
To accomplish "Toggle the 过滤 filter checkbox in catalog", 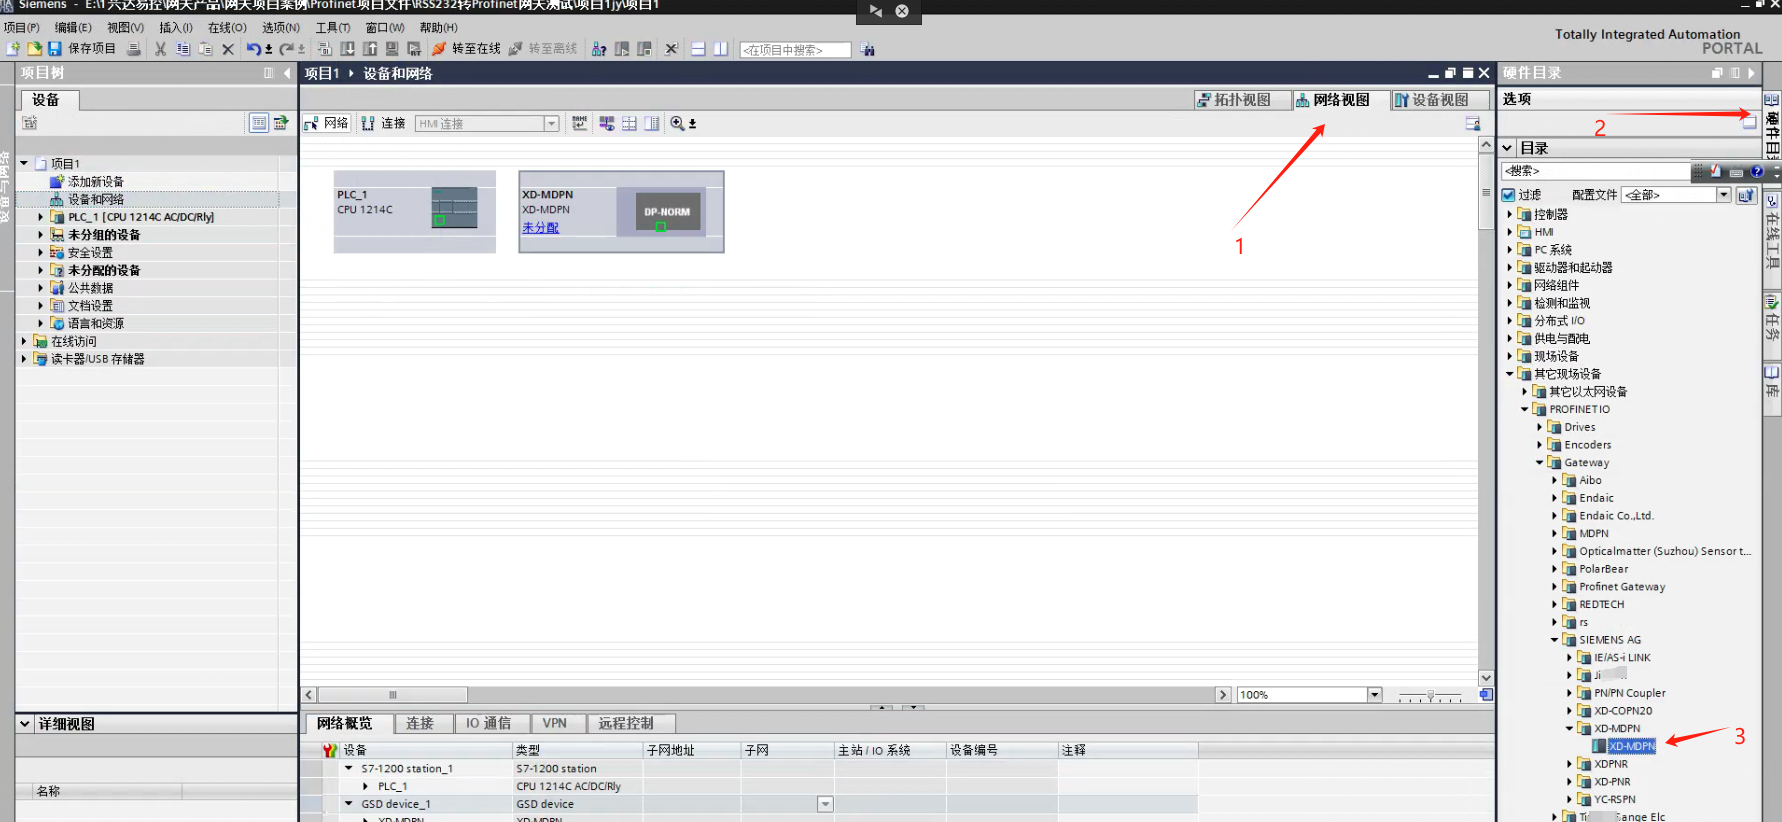I will click(x=1509, y=195).
